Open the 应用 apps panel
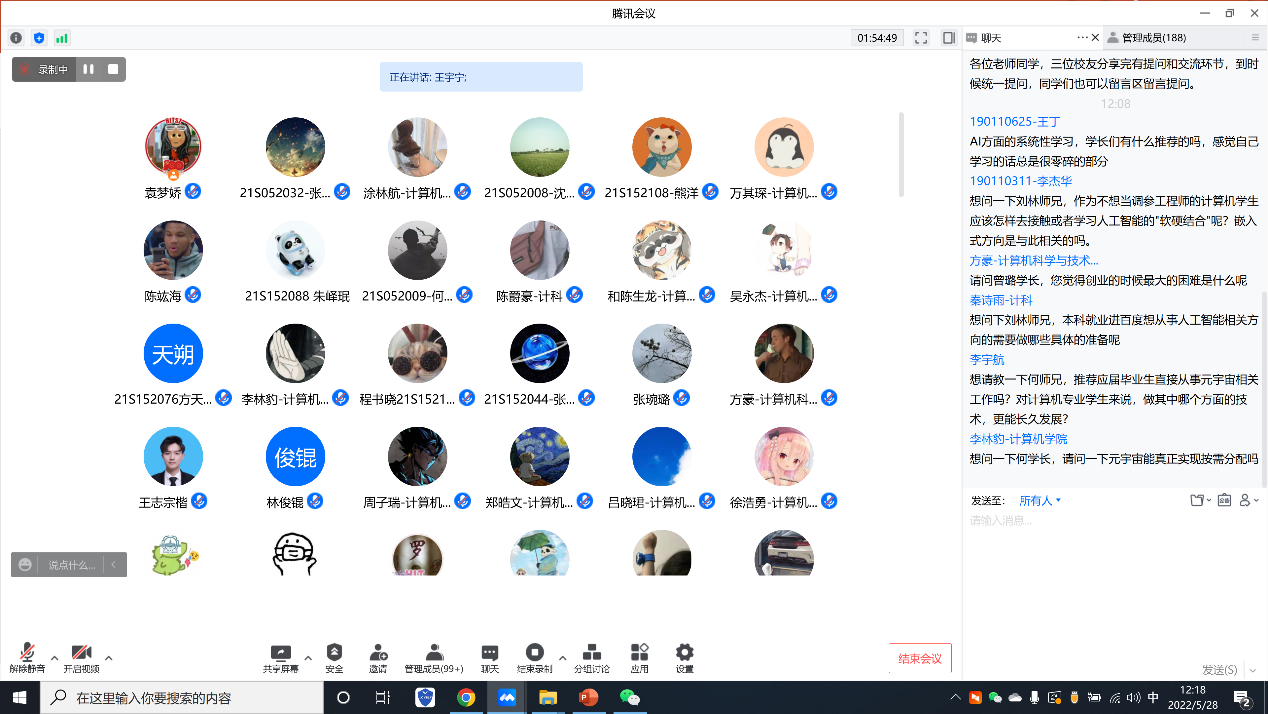Image resolution: width=1268 pixels, height=714 pixels. tap(639, 657)
